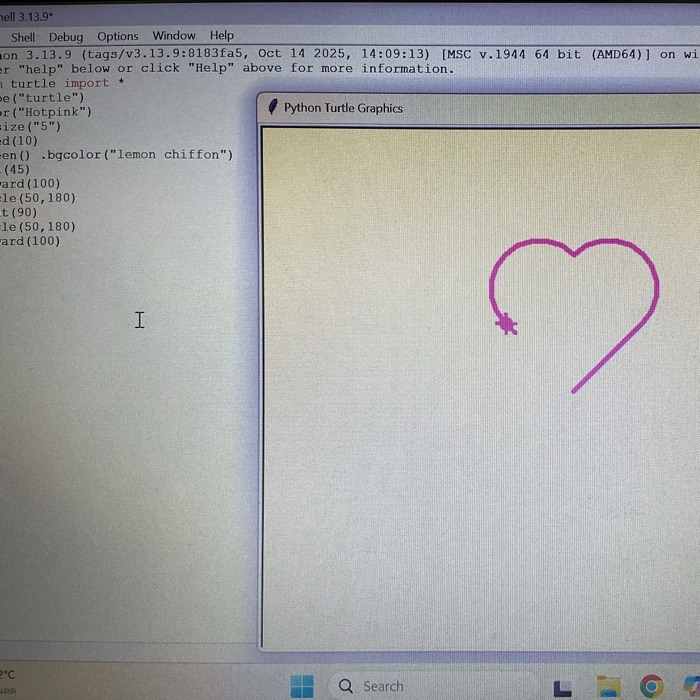Click the pink turtle cursor on the canvas

pyautogui.click(x=506, y=323)
